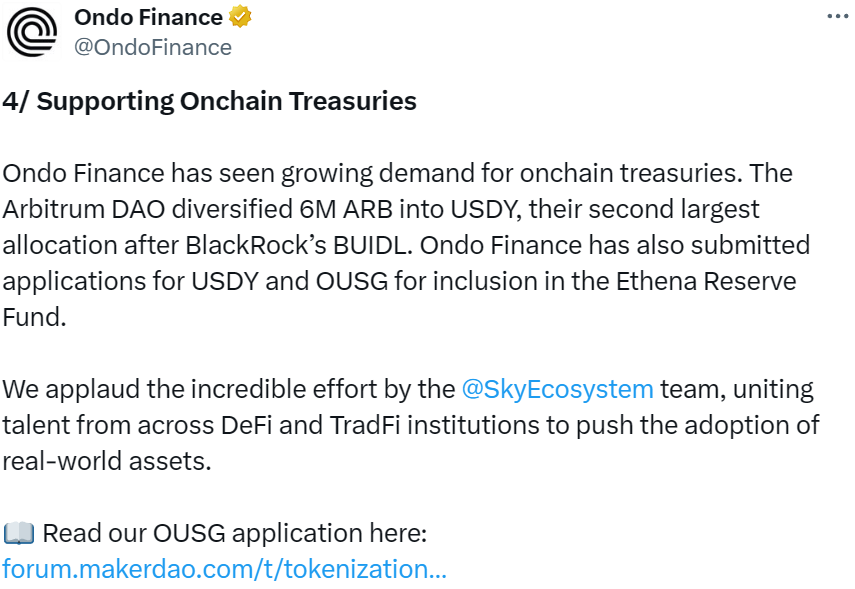
Task: Click the Ondo Finance spiral logo avatar
Action: point(33,30)
